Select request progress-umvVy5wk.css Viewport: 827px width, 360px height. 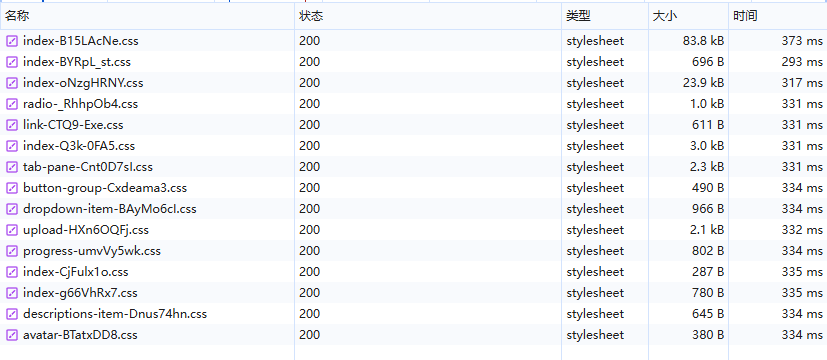tap(92, 251)
